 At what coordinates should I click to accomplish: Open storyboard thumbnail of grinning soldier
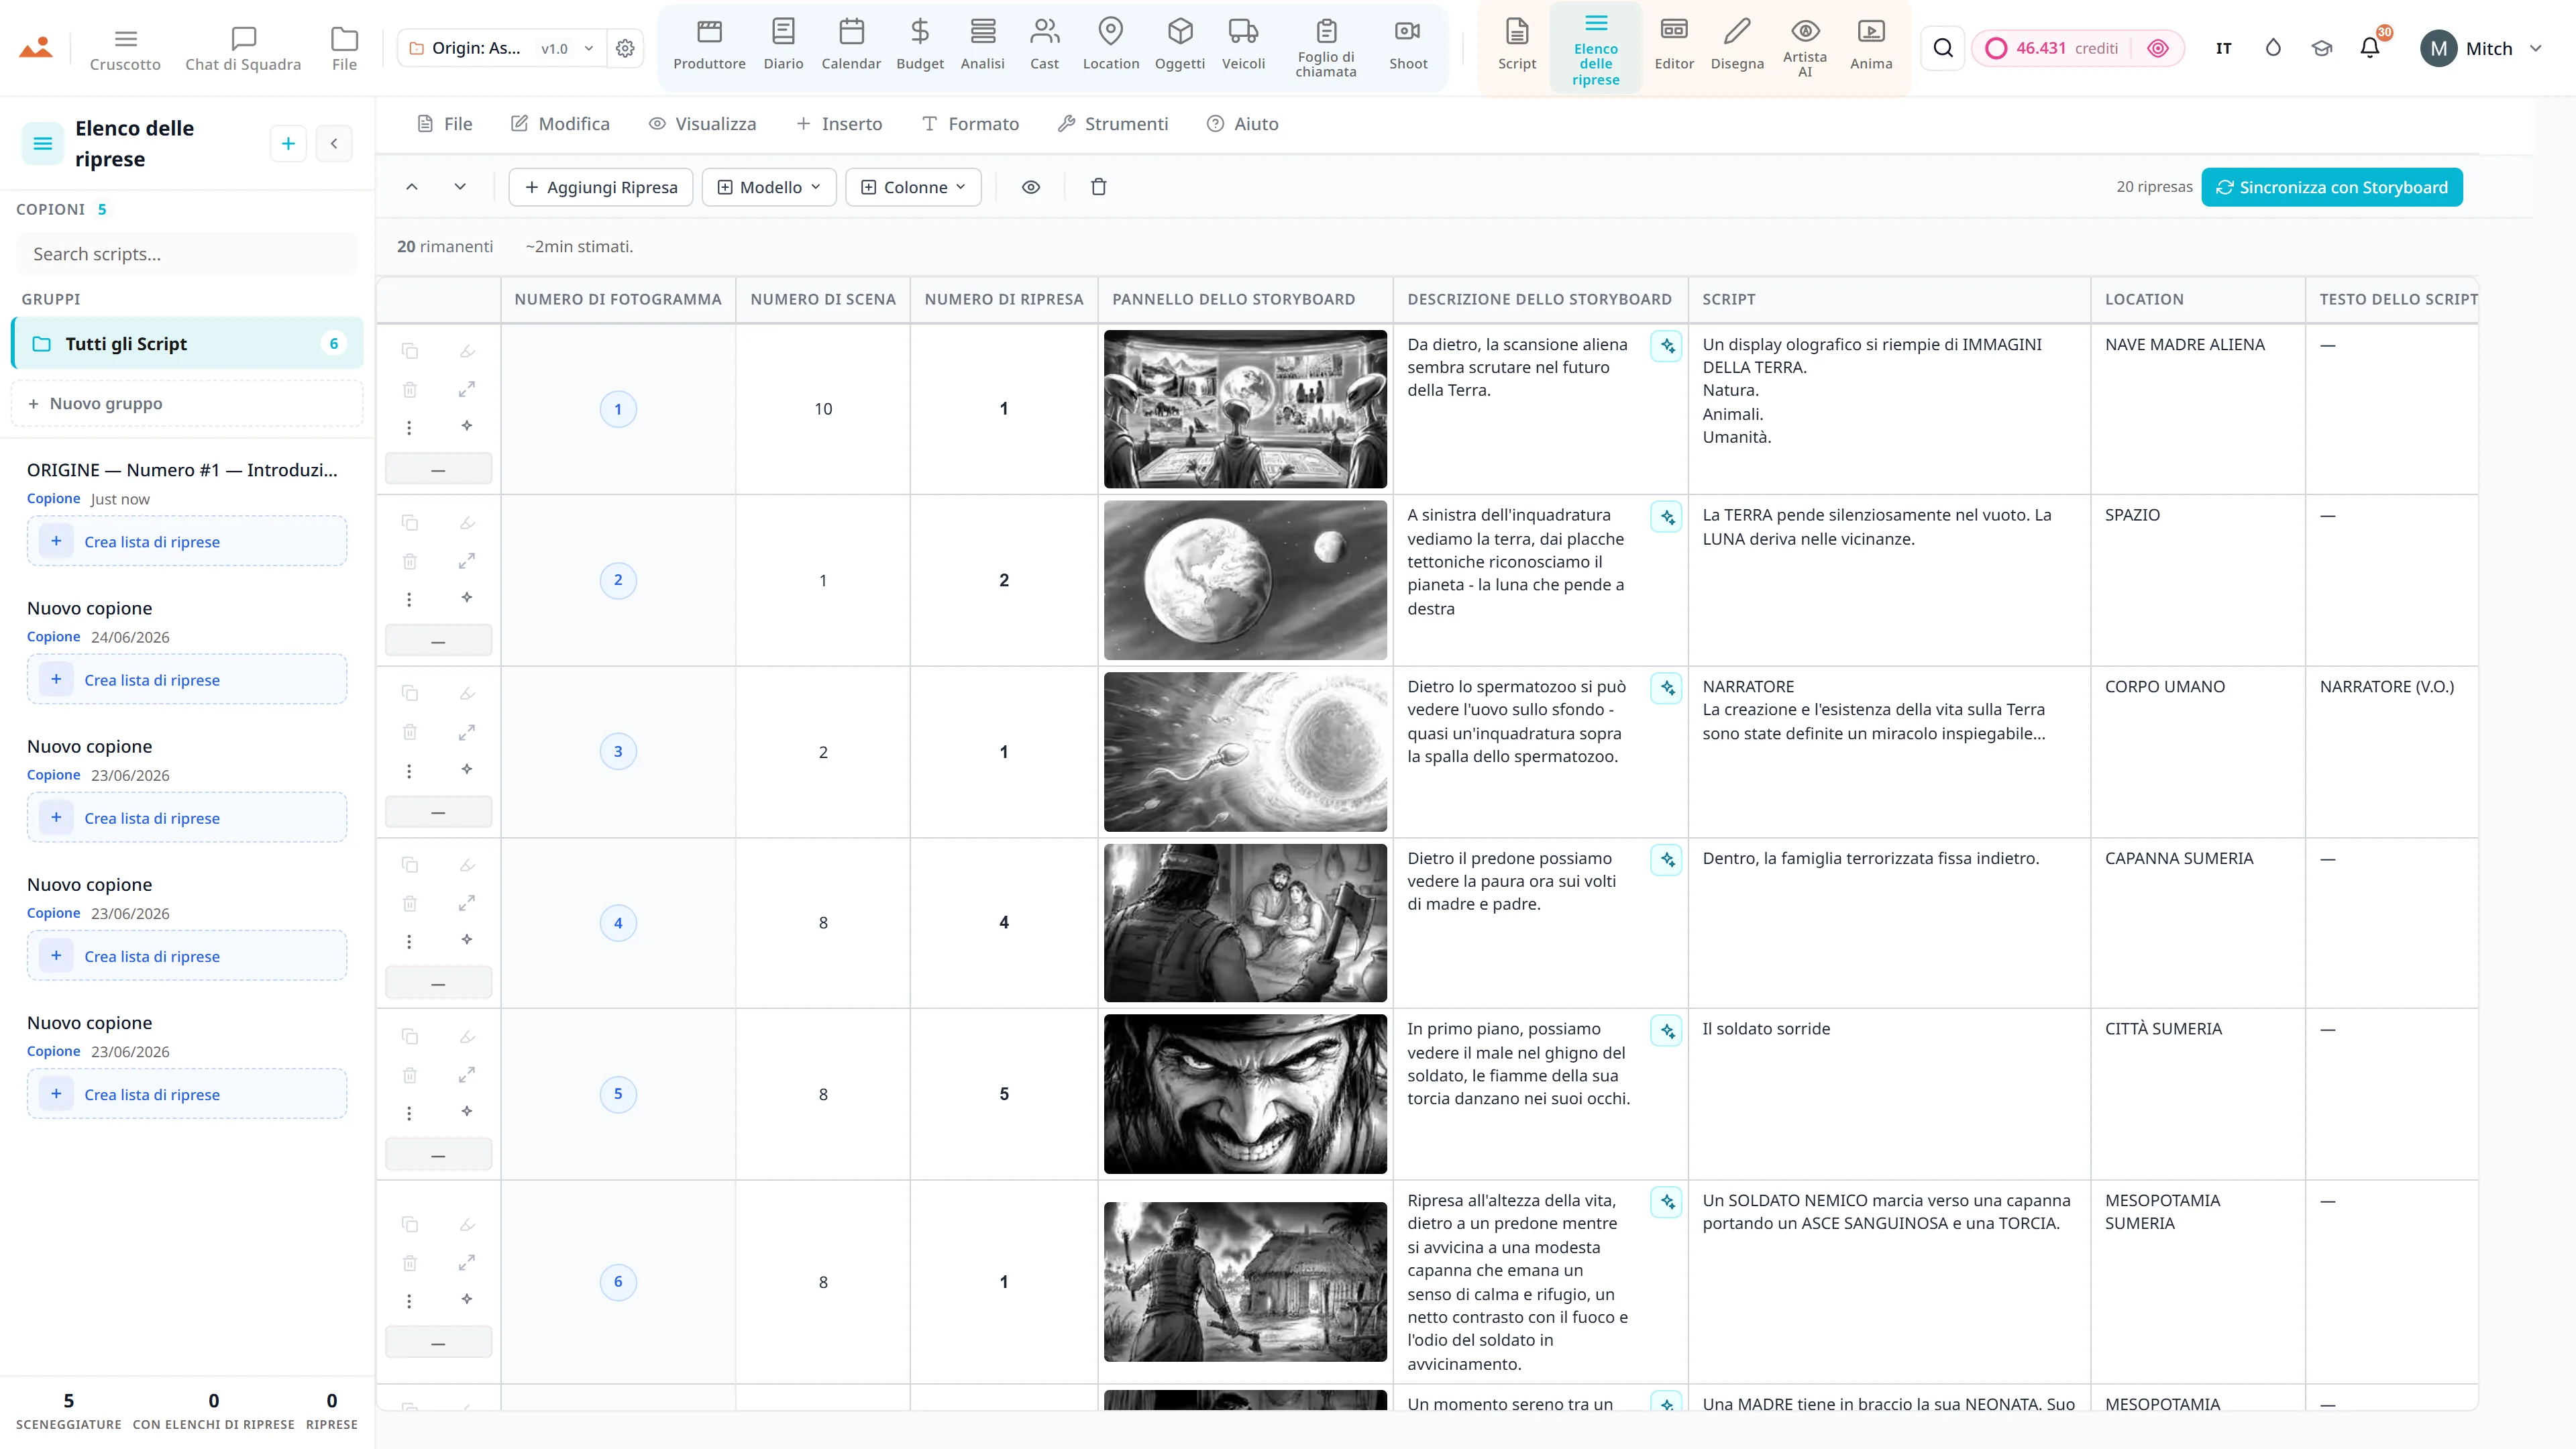point(1245,1094)
